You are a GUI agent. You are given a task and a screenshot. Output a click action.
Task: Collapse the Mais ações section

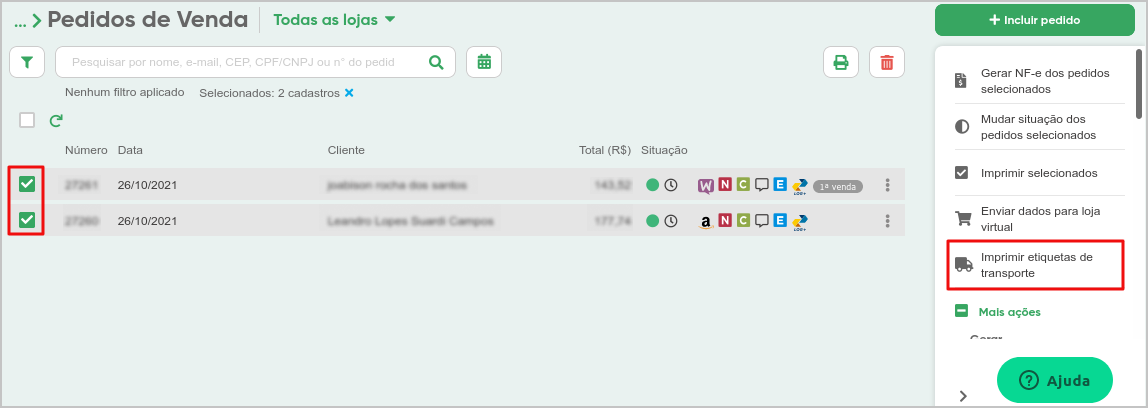pos(961,311)
